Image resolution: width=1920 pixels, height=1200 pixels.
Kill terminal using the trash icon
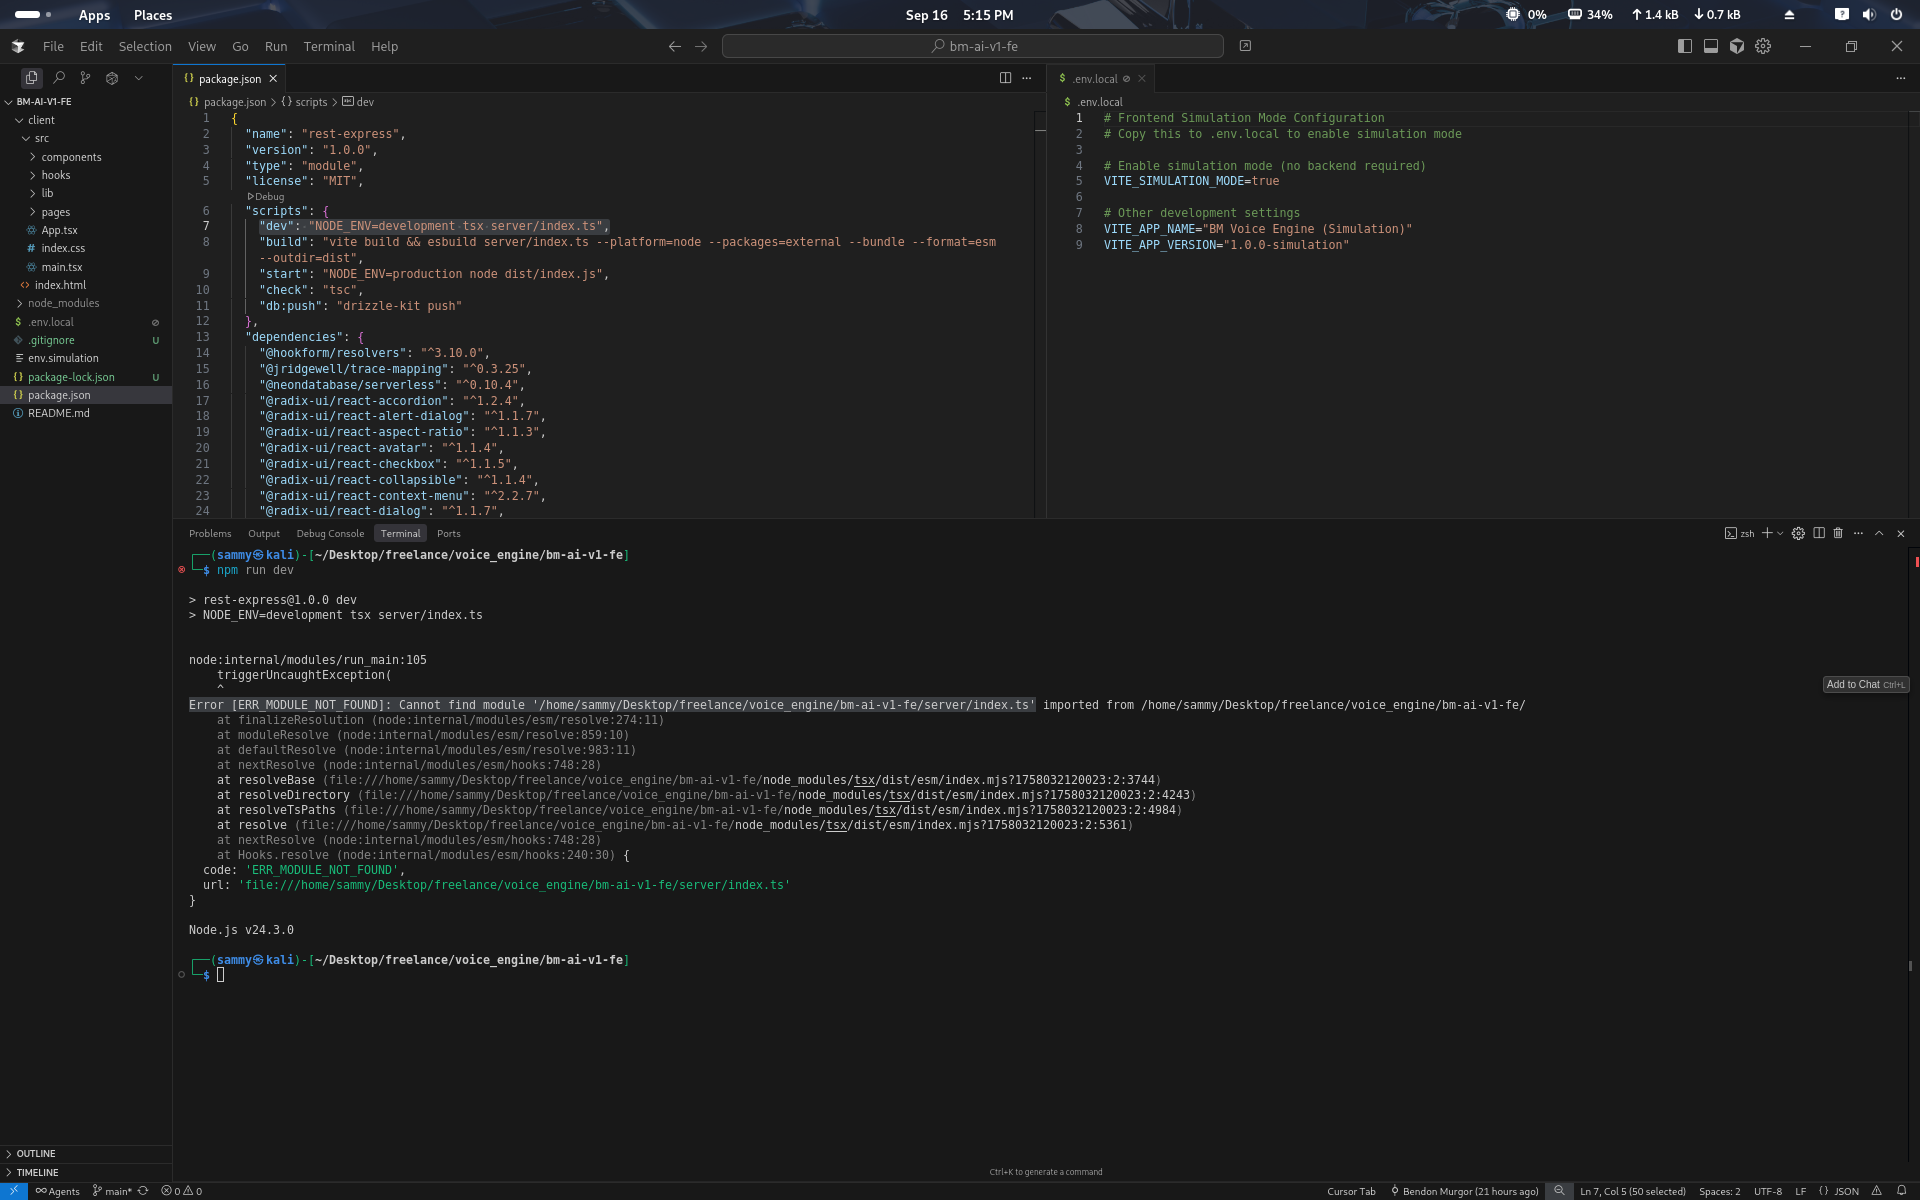1838,533
